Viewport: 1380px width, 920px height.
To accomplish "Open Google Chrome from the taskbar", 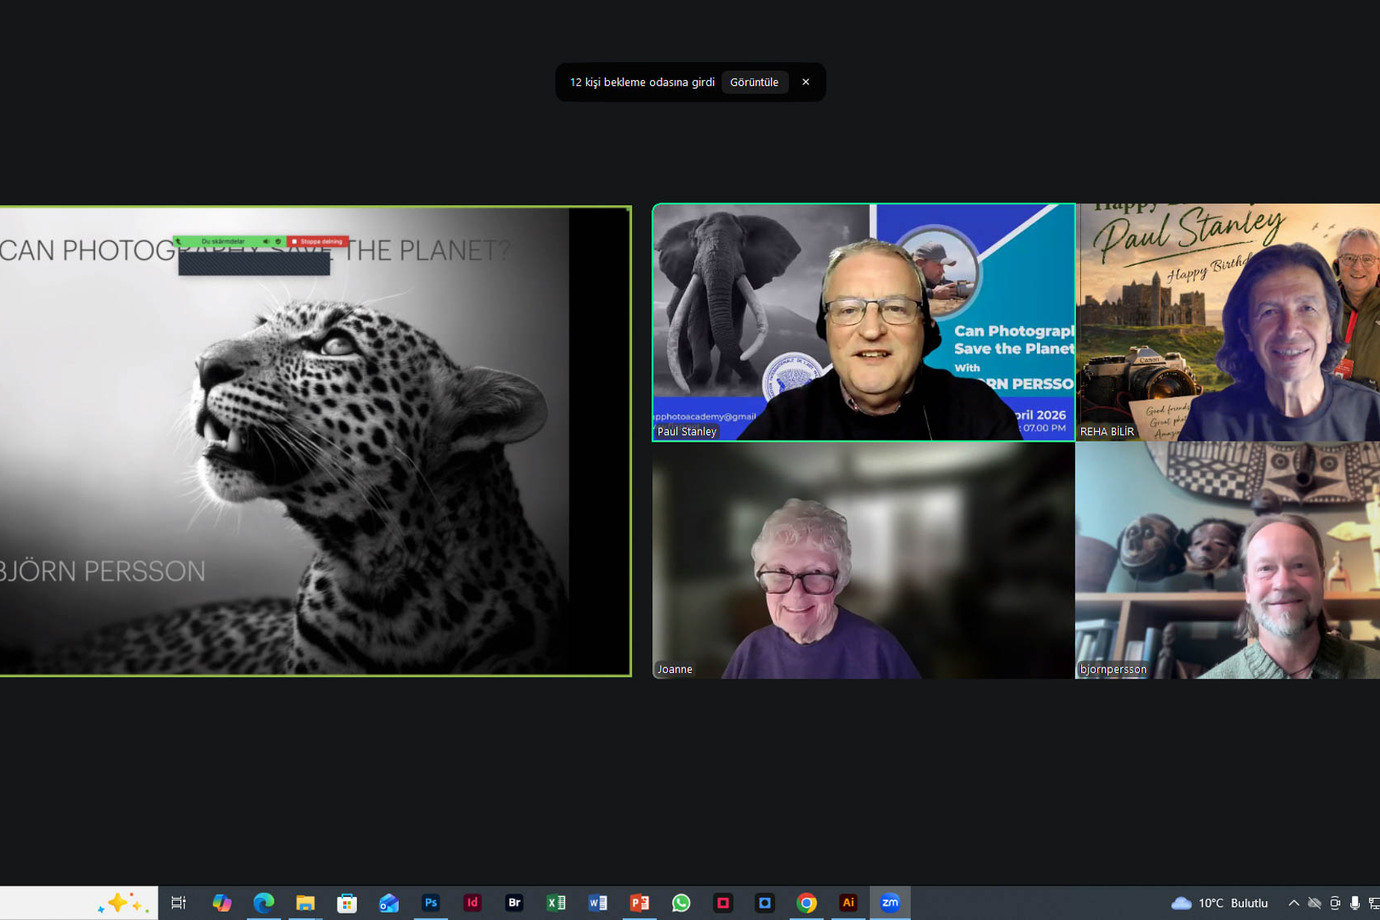I will [806, 903].
